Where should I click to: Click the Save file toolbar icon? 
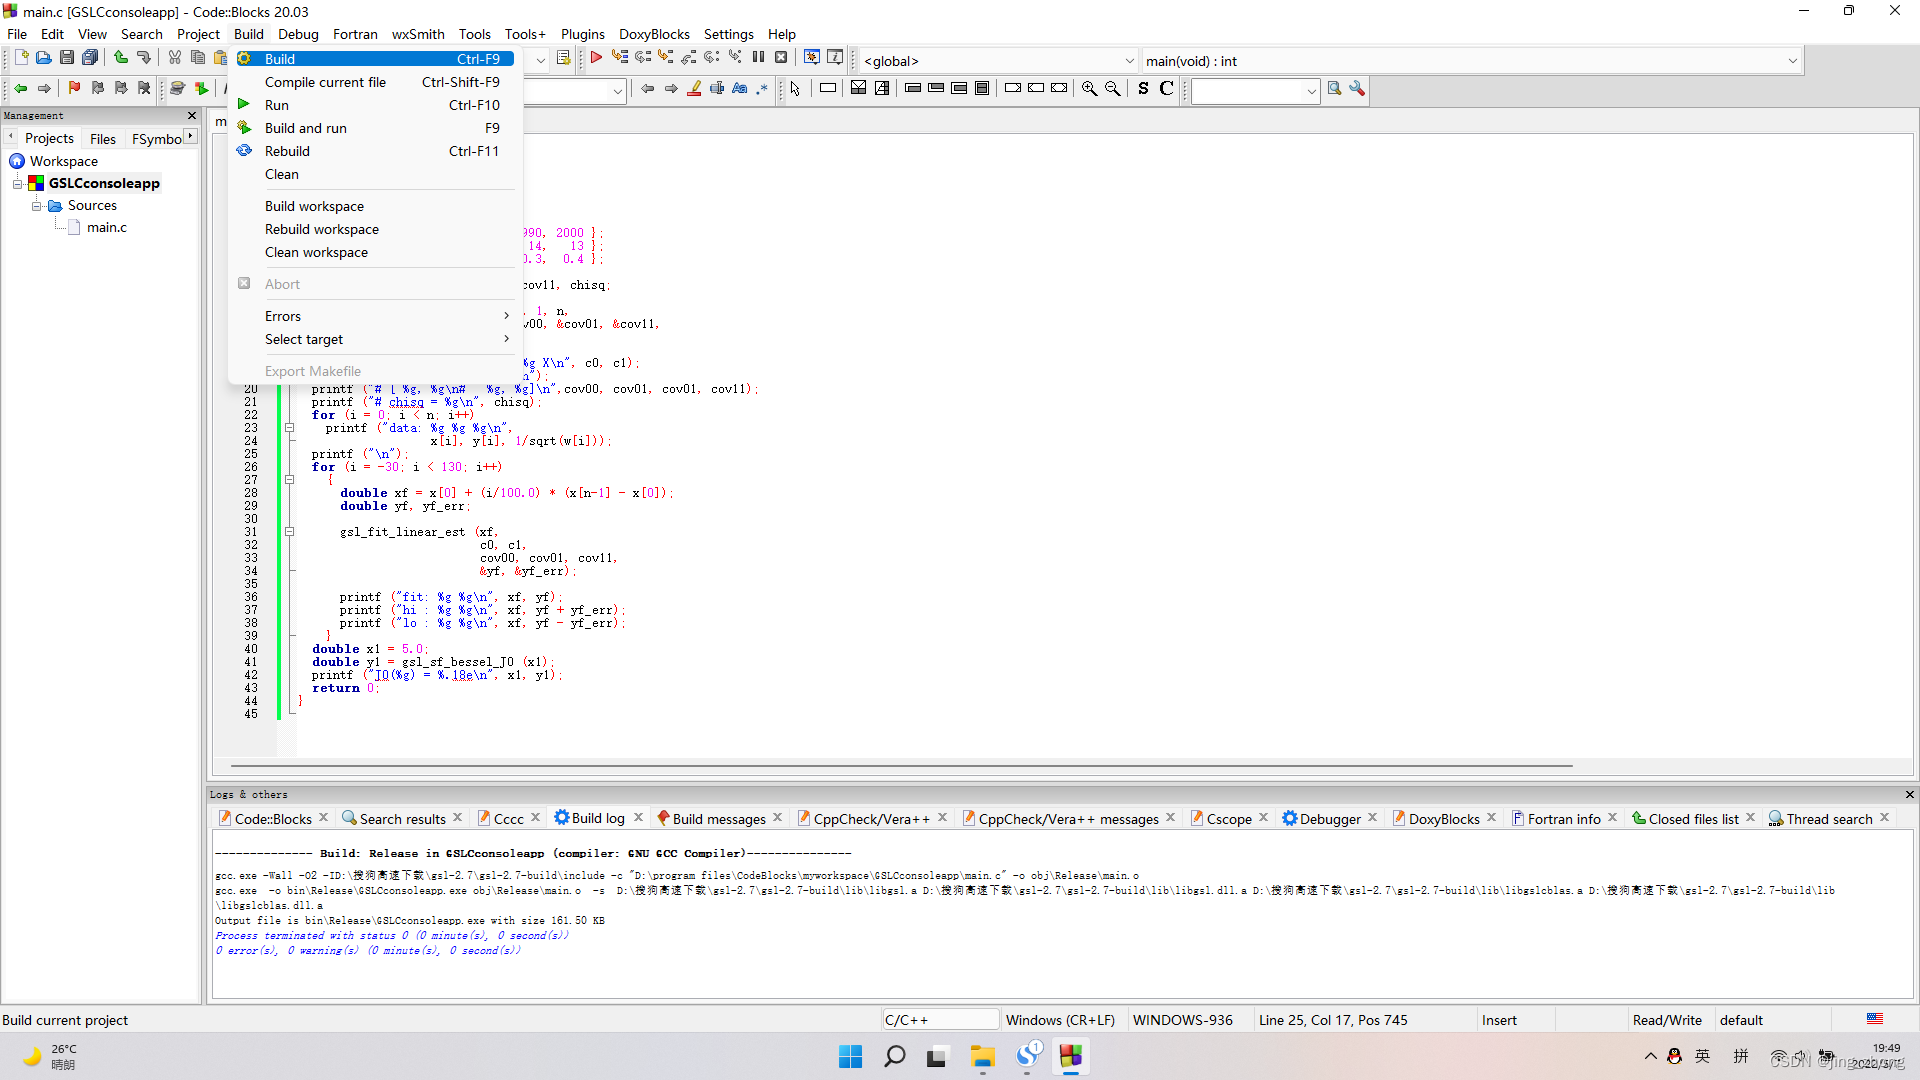67,58
